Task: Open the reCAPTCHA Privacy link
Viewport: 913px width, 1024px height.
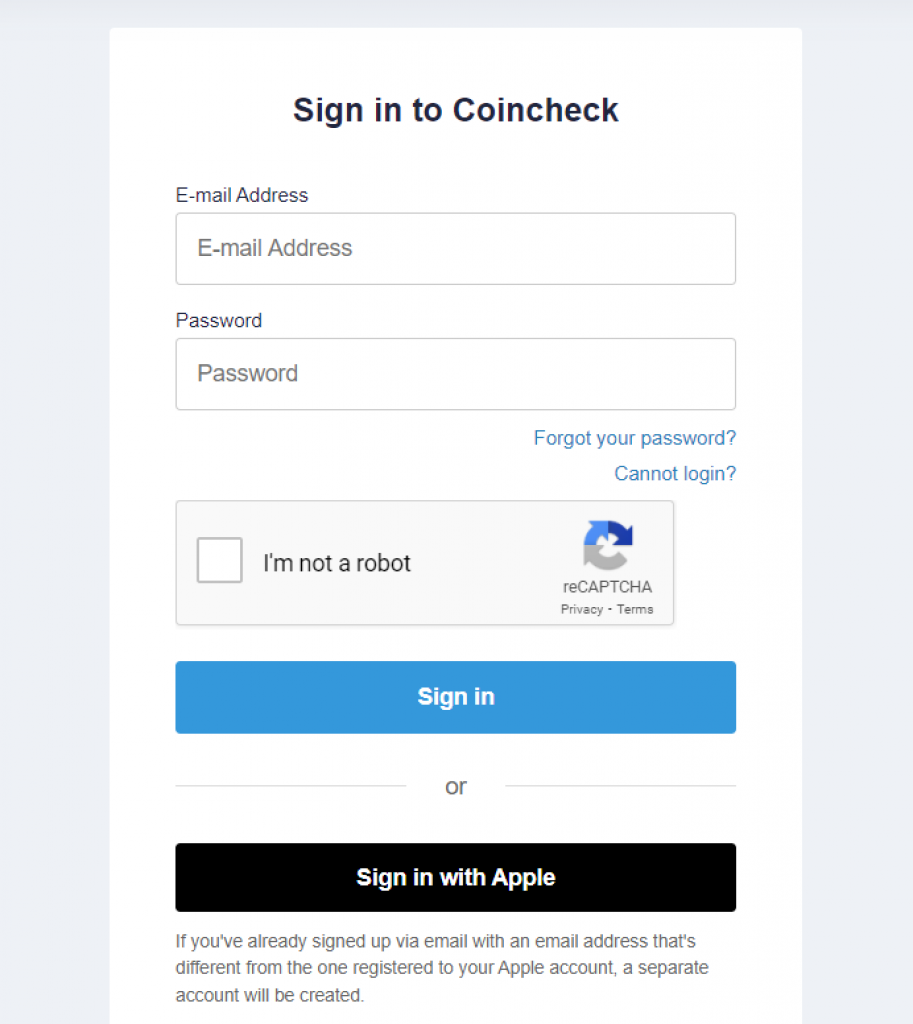Action: coord(581,609)
